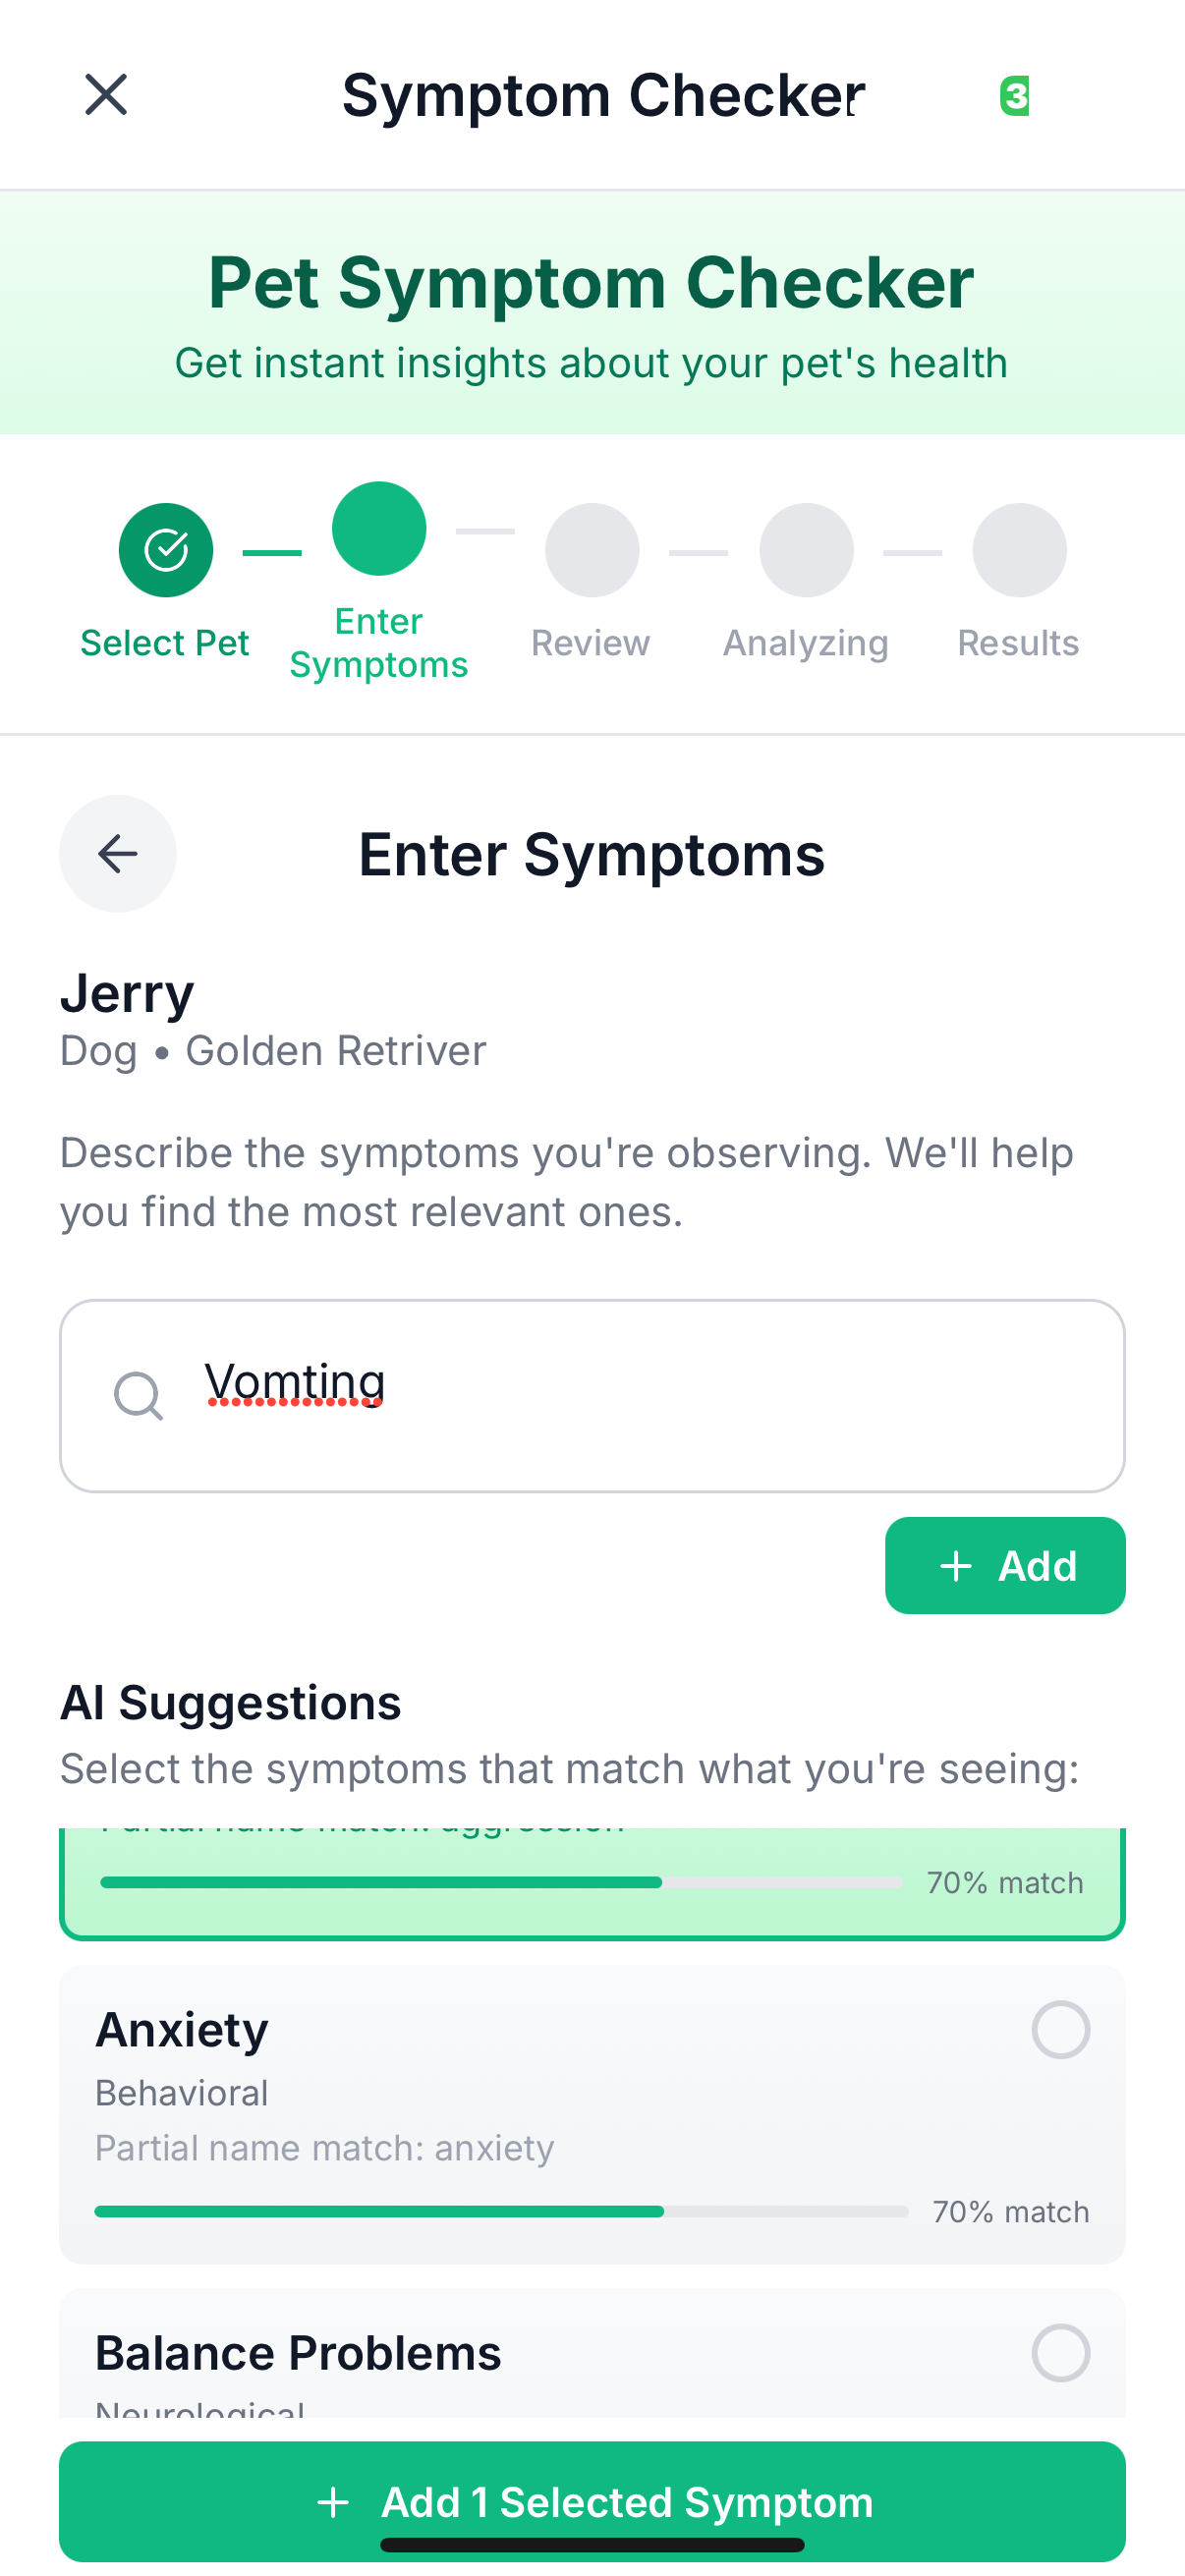
Task: Close the Symptom Checker with X icon
Action: click(x=106, y=95)
